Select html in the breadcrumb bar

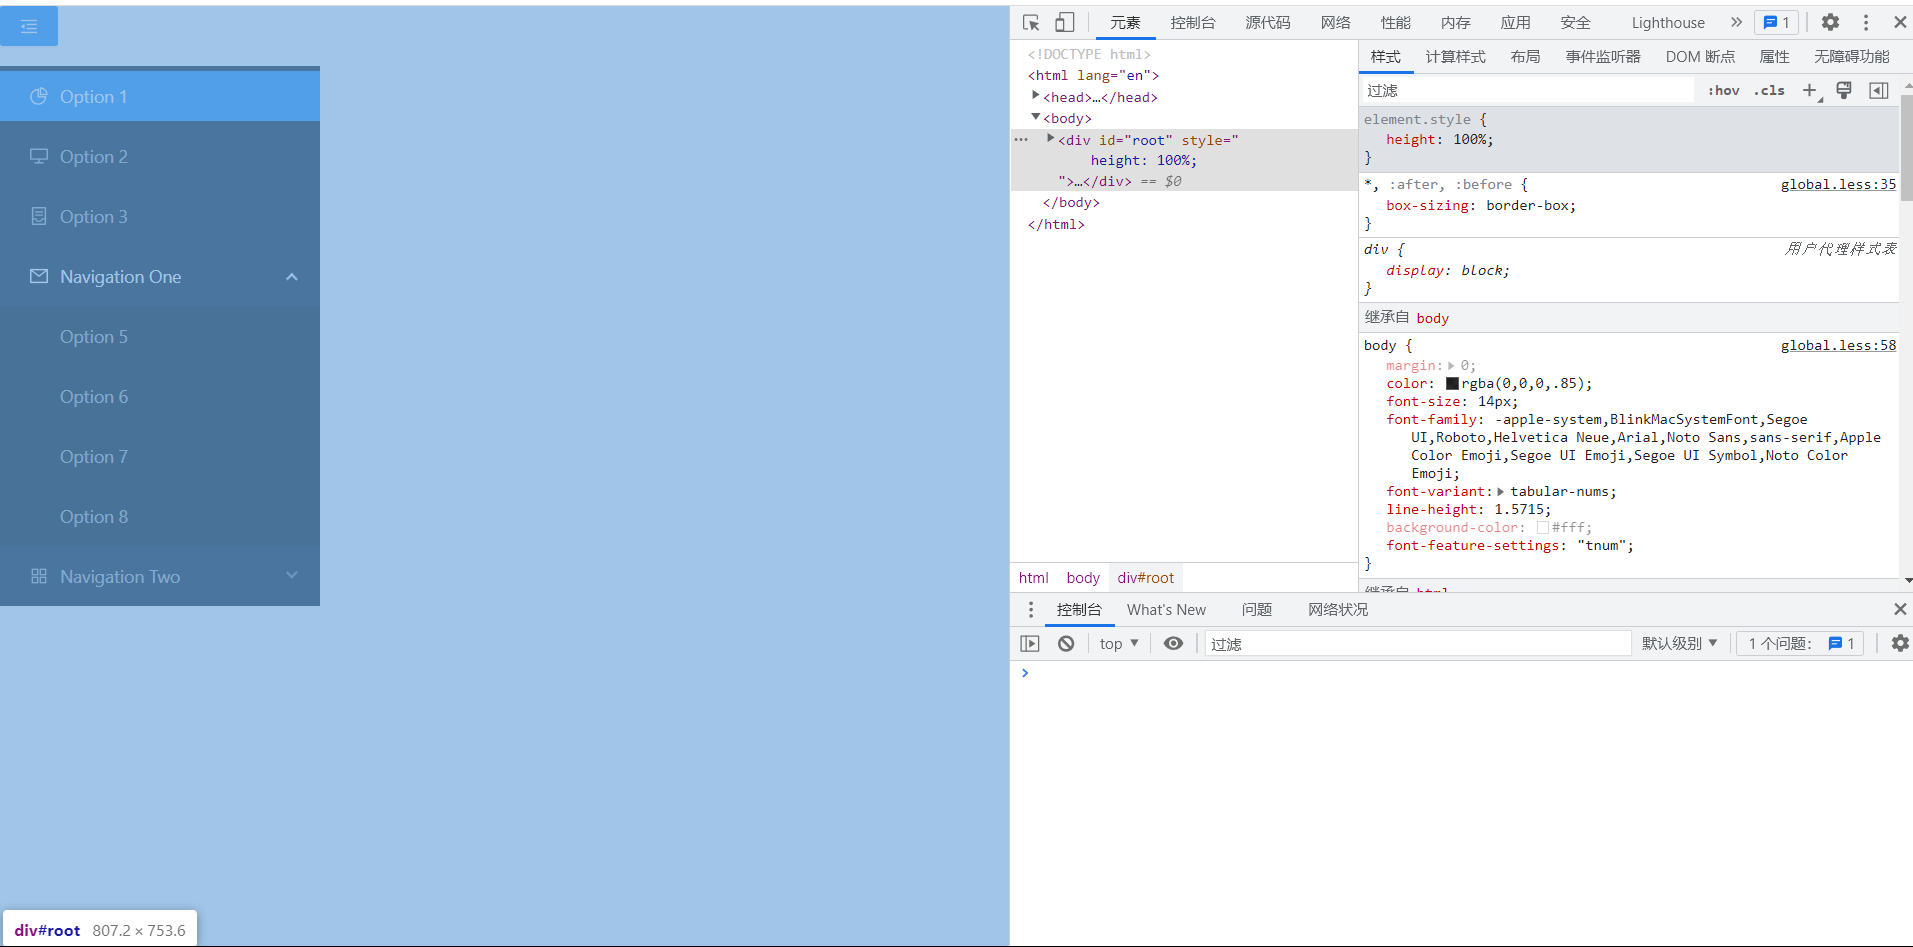tap(1034, 578)
